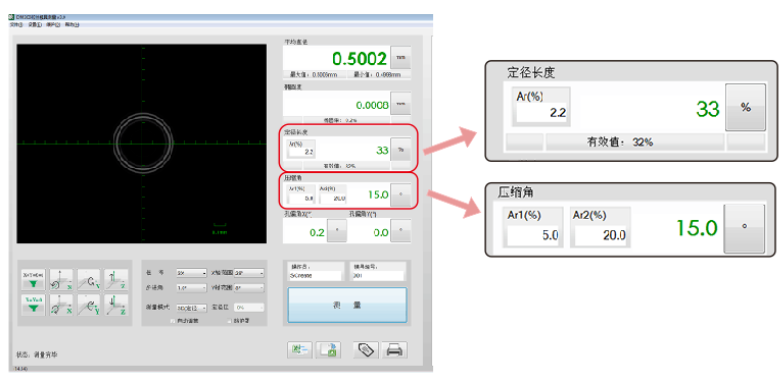Click the mm unit button beside 0.0008
The width and height of the screenshot is (783, 377).
pyautogui.click(x=400, y=104)
